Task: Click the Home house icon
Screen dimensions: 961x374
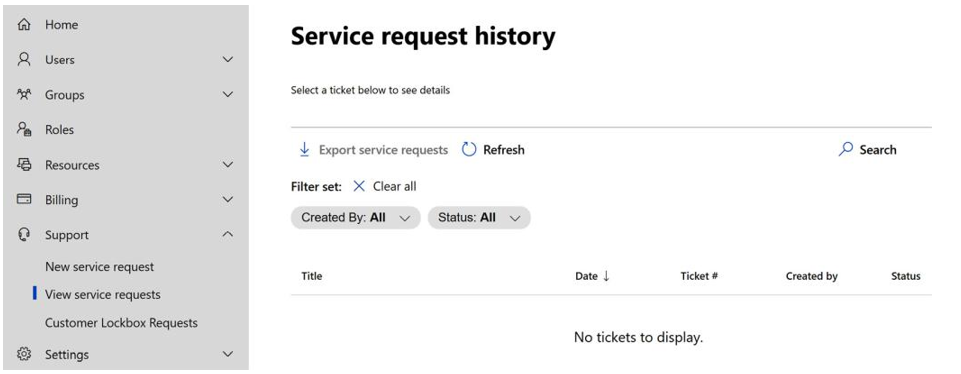Action: click(x=24, y=25)
